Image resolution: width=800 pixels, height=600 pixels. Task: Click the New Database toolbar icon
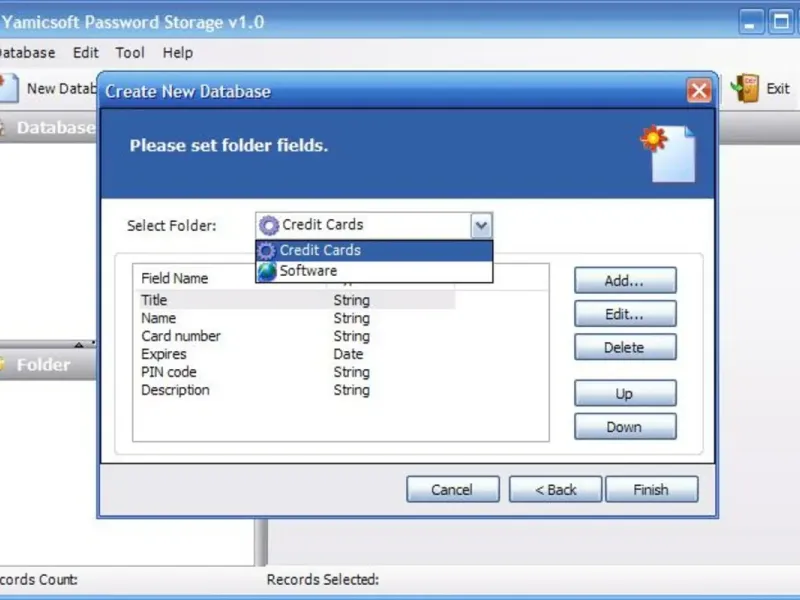pyautogui.click(x=9, y=88)
